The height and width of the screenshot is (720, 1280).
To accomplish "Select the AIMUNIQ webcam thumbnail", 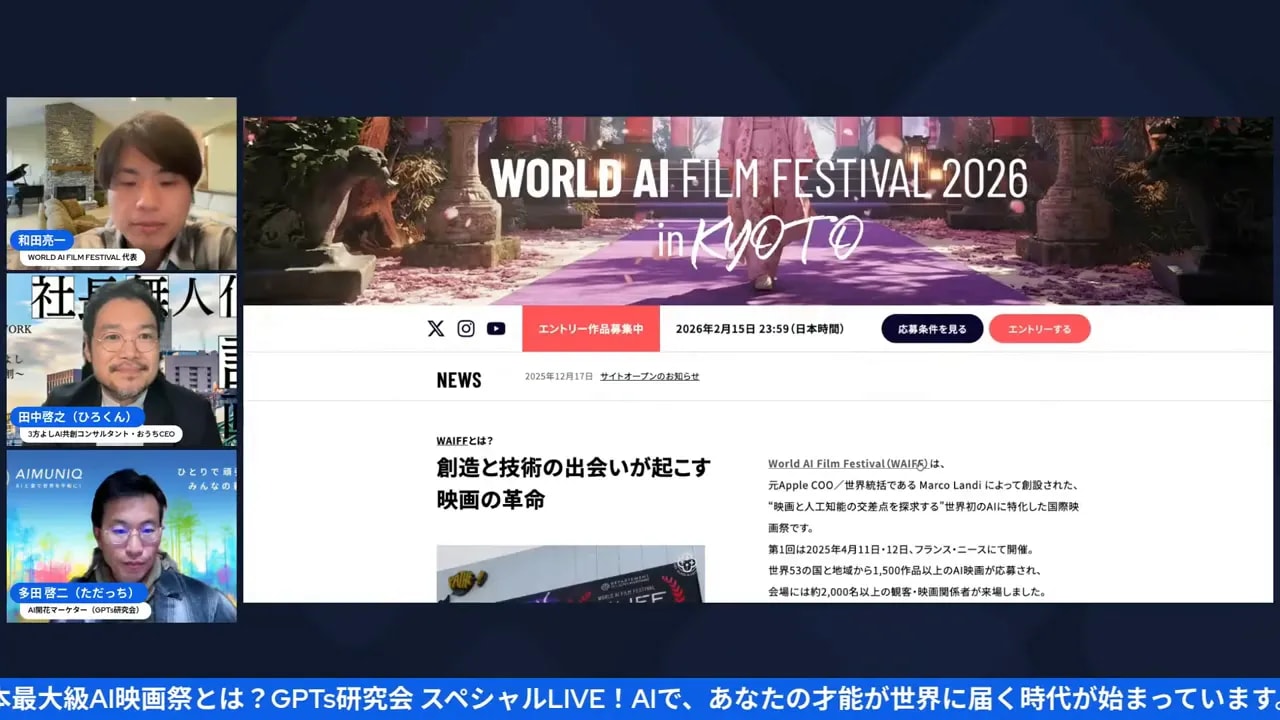I will tap(121, 537).
